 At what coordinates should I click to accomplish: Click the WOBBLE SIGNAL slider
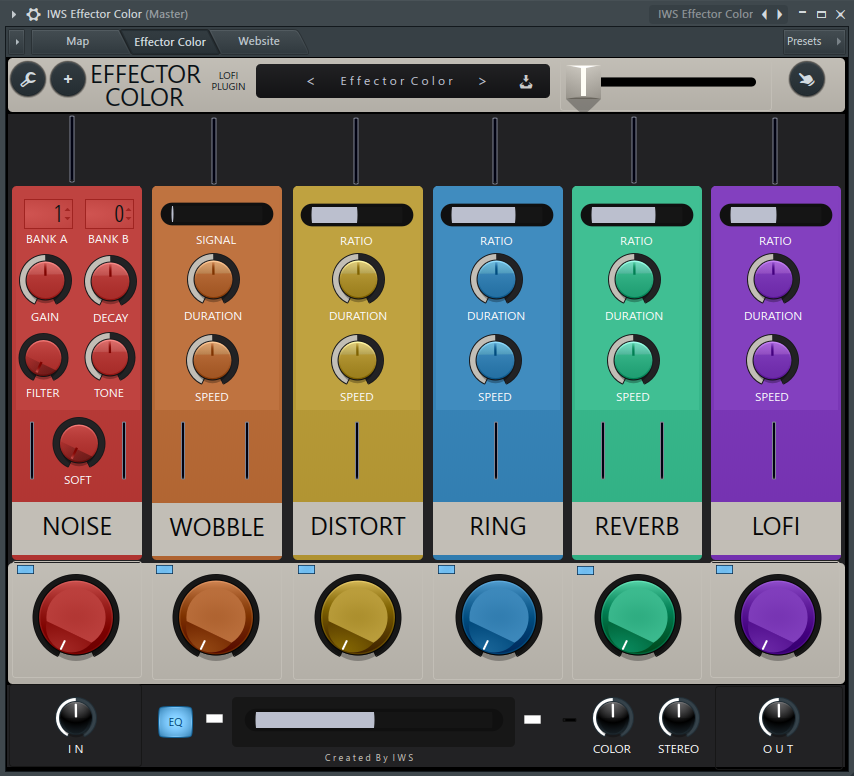pyautogui.click(x=217, y=214)
